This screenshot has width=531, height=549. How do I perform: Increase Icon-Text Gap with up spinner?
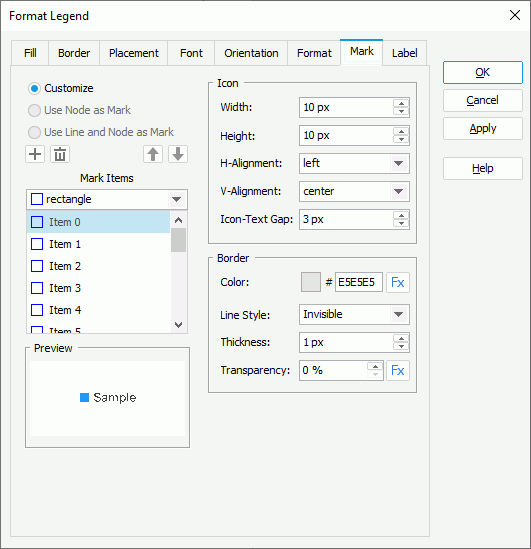pos(401,215)
